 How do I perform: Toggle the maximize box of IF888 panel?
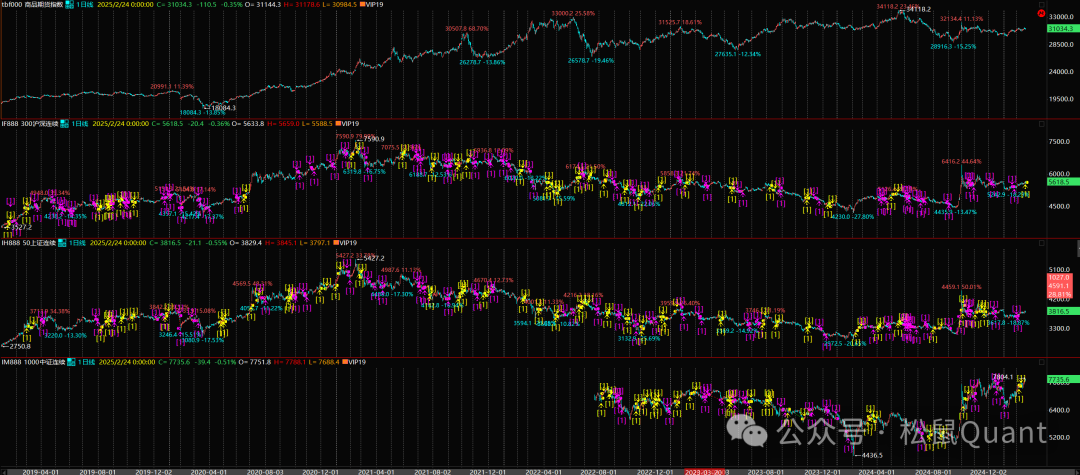tap(1041, 124)
